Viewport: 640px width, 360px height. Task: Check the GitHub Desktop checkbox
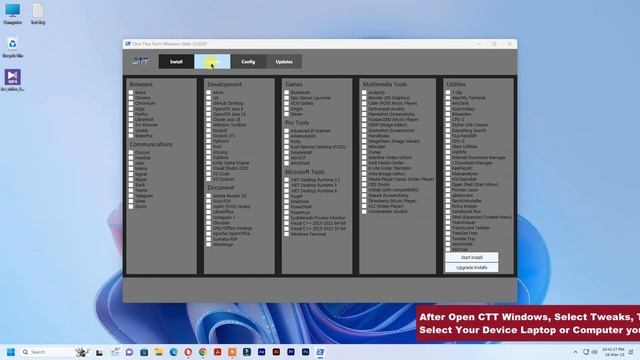point(209,103)
